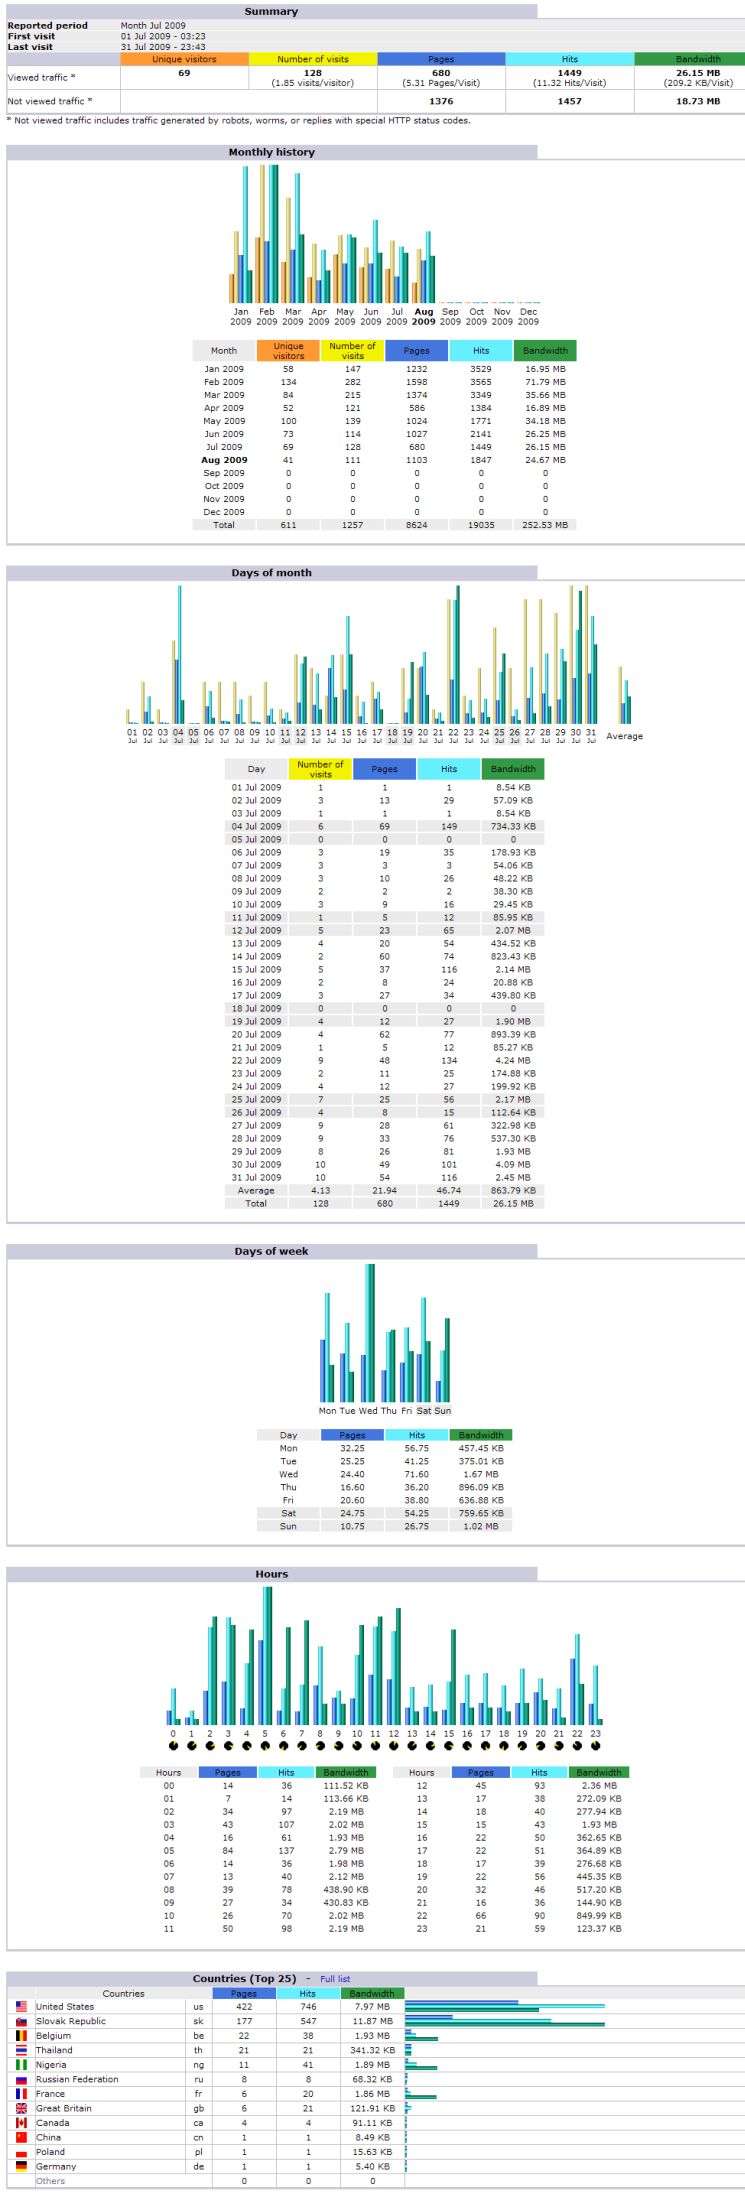Click the Days of month section title

[x=271, y=573]
